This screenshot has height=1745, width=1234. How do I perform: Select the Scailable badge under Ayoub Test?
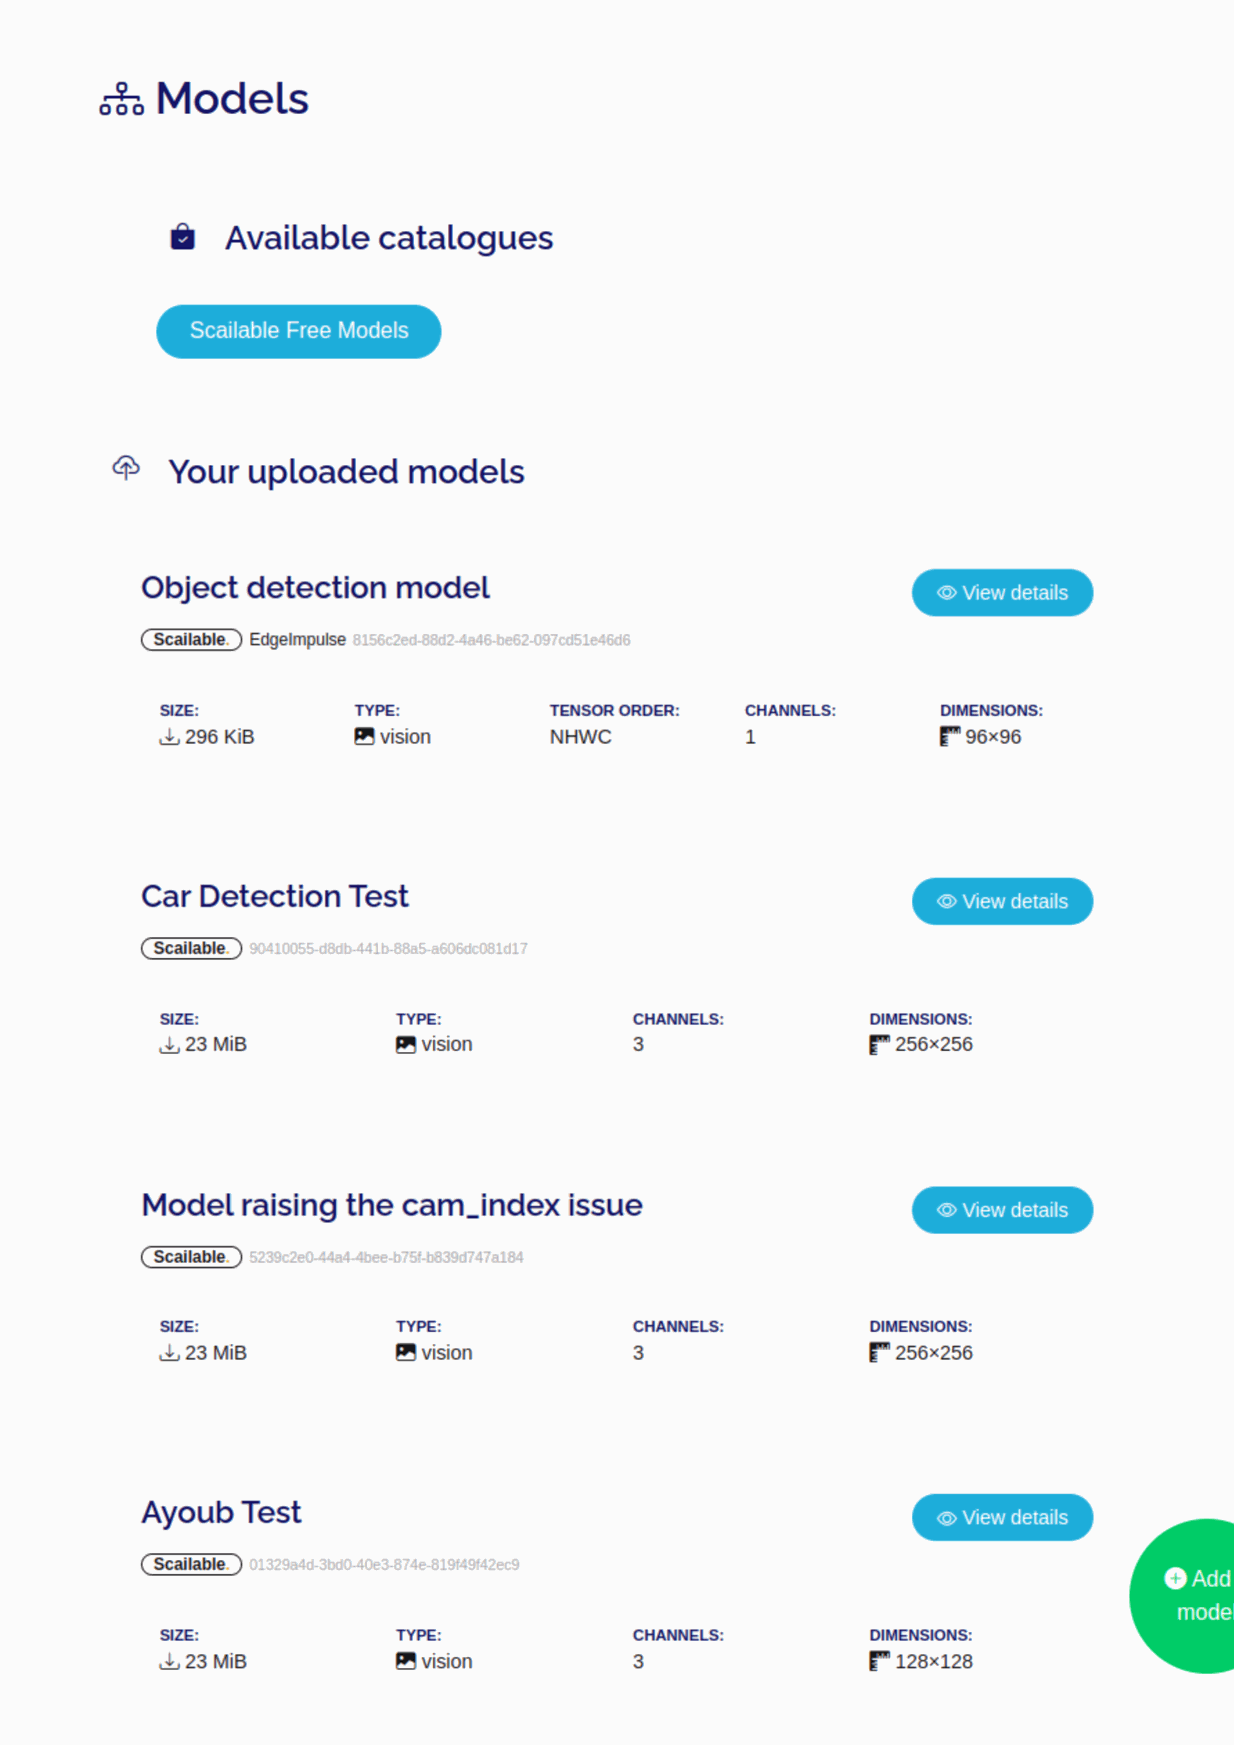tap(191, 1565)
